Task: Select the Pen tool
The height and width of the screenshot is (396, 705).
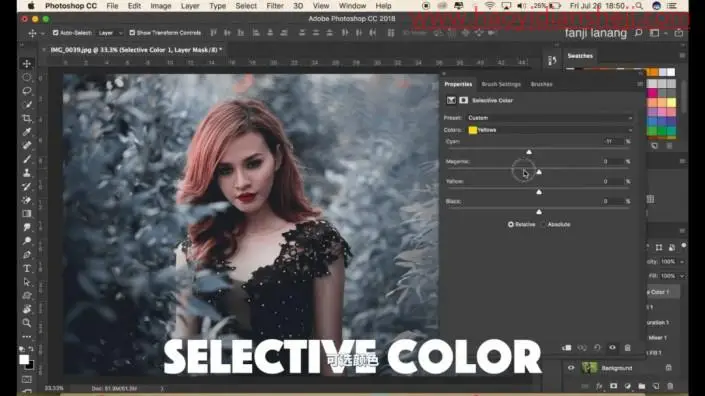Action: click(27, 254)
